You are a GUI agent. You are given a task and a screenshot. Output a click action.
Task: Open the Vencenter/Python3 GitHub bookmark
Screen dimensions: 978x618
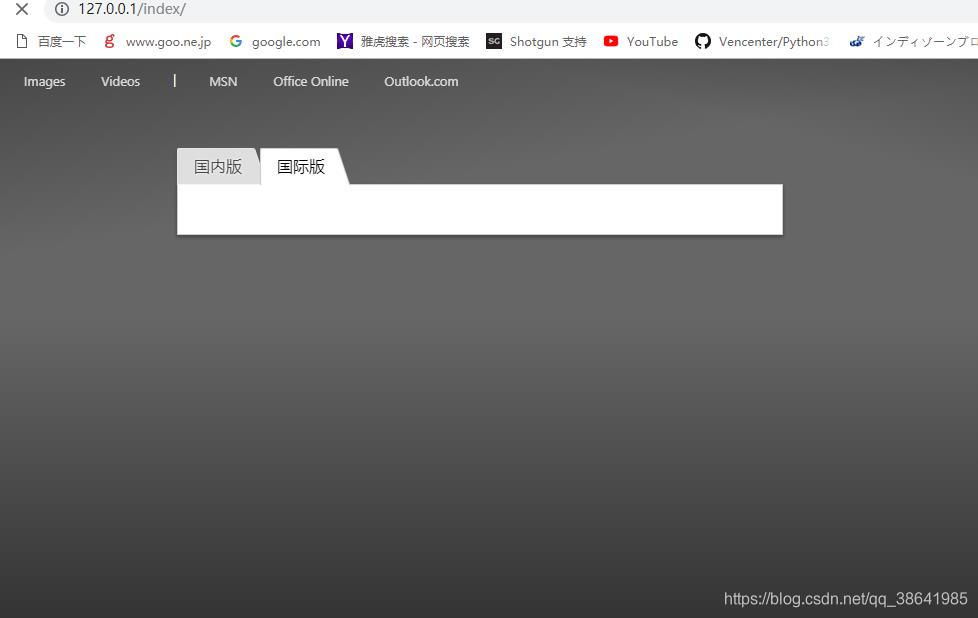pos(762,41)
